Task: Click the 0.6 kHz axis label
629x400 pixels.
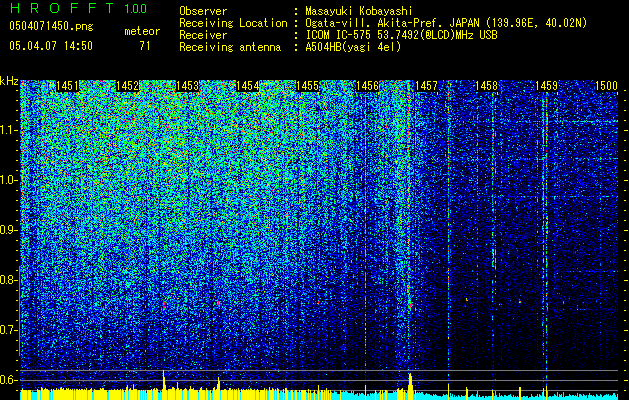Action: click(x=10, y=380)
